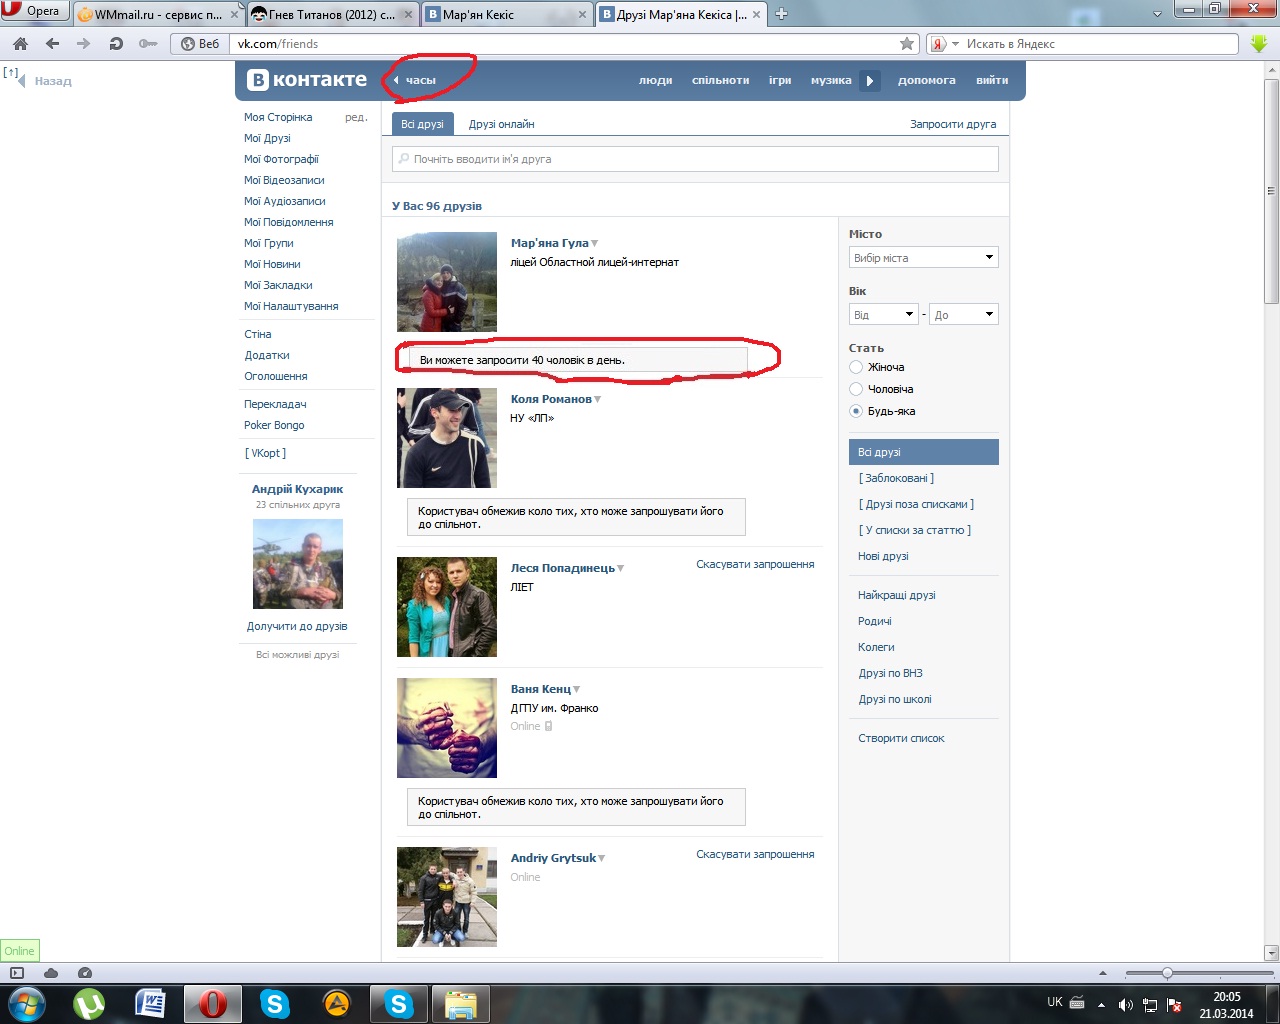The image size is (1280, 1024).
Task: Click Долучити до друзів link
Action: (297, 626)
